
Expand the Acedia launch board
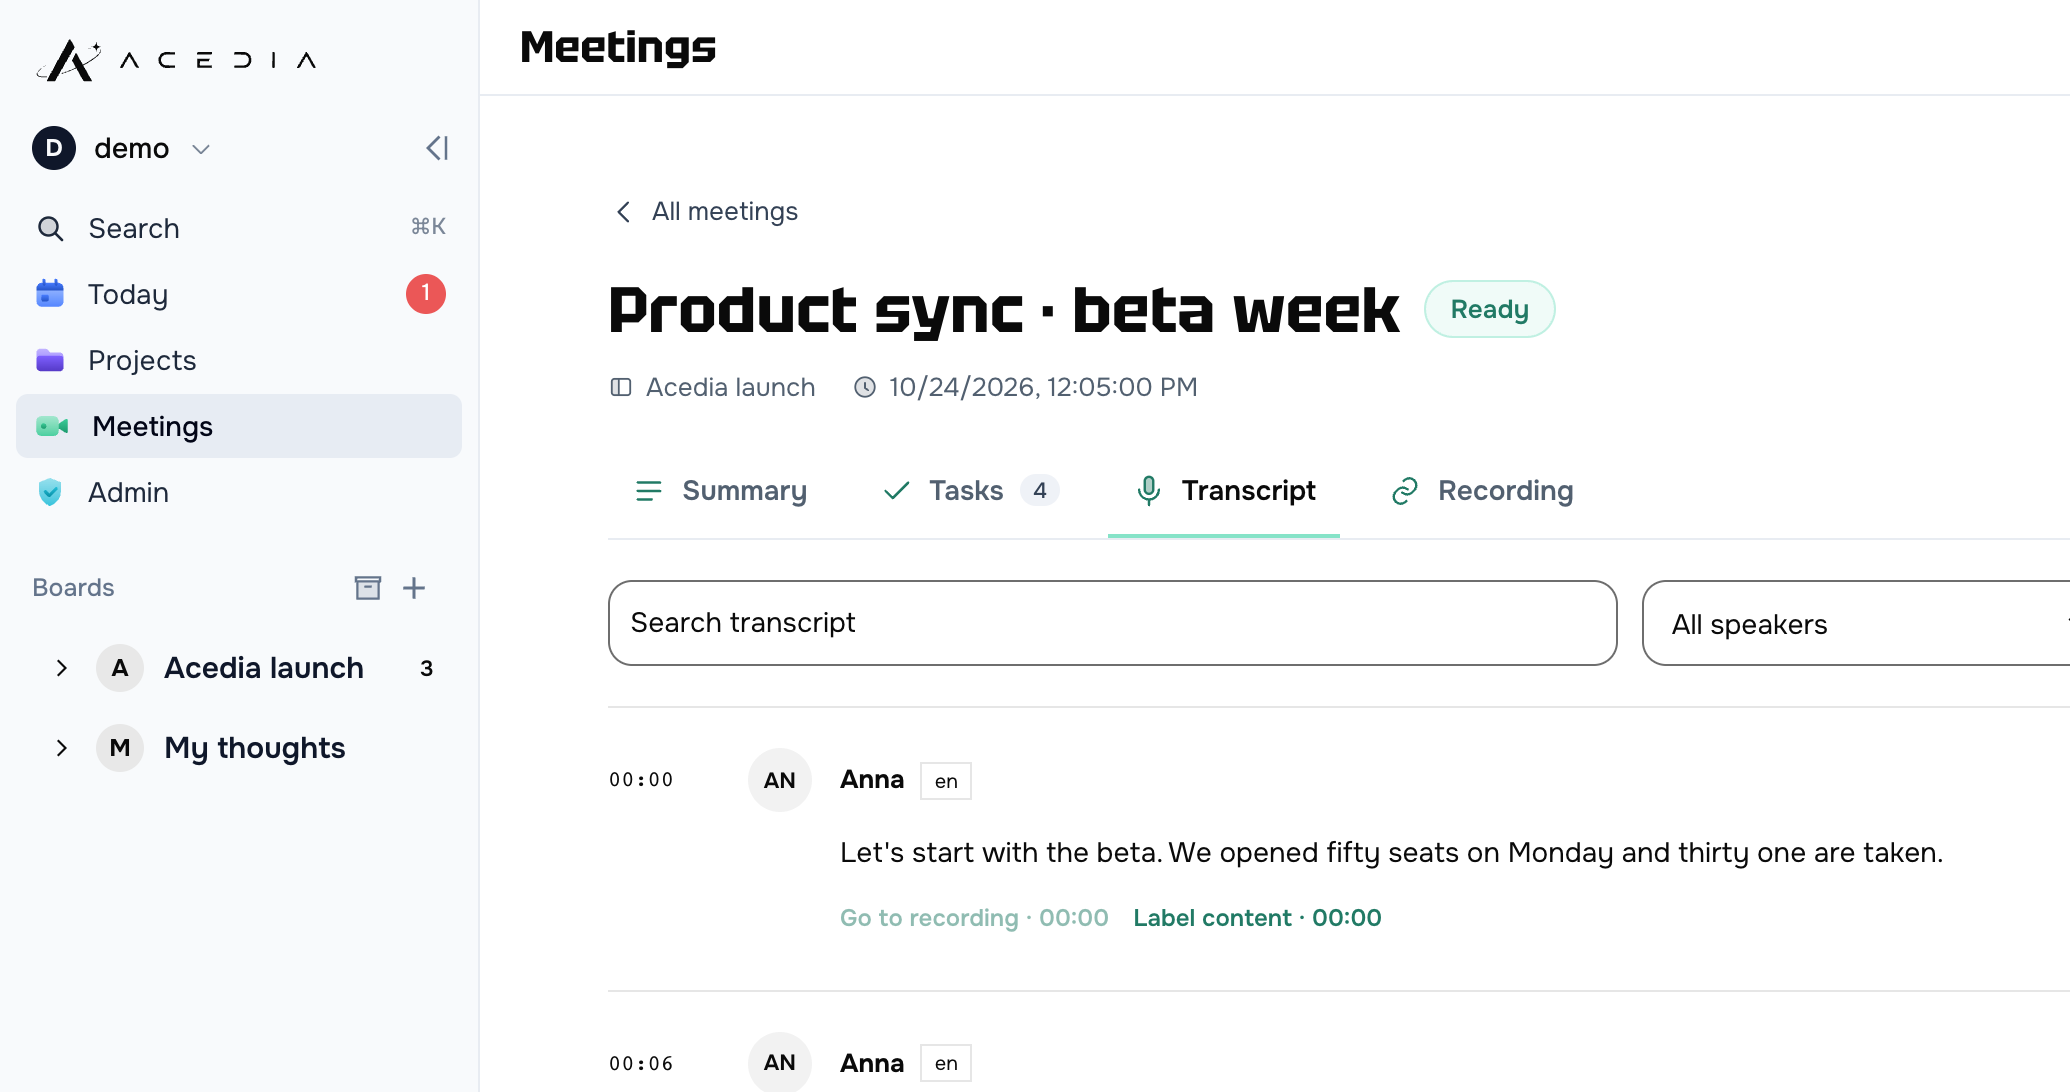pyautogui.click(x=62, y=668)
